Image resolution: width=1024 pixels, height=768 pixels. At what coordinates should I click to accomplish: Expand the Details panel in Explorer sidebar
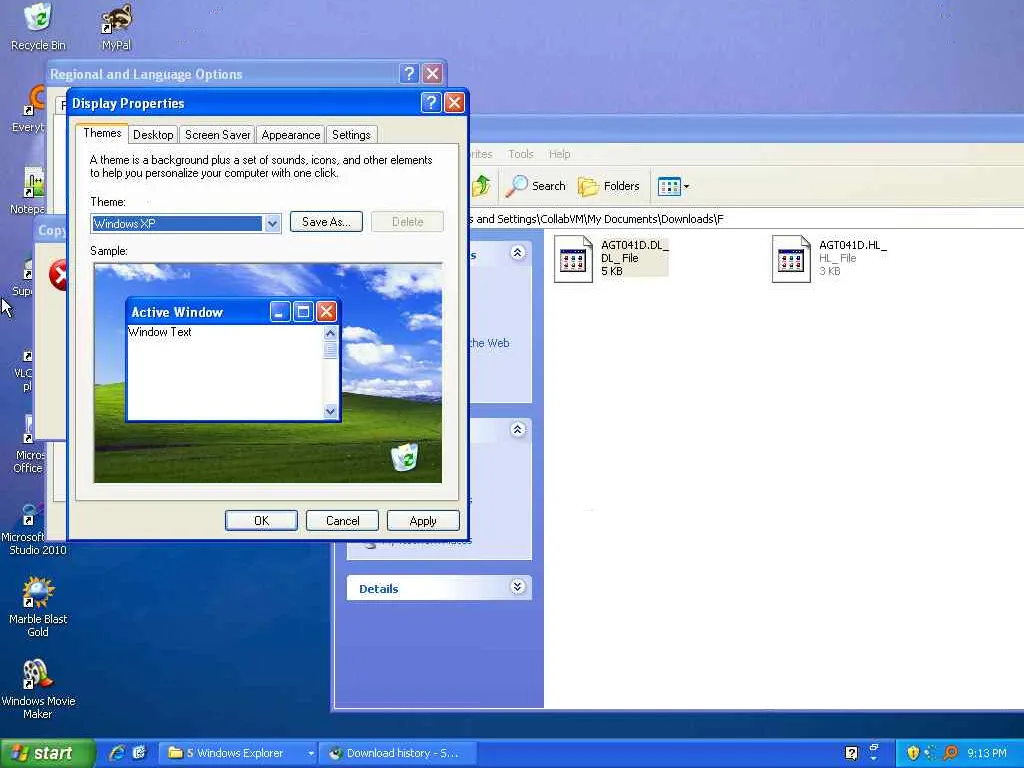518,586
